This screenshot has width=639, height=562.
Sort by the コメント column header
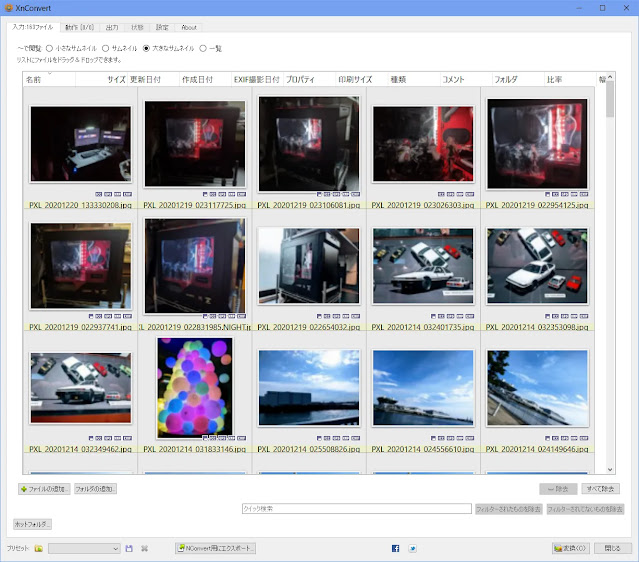point(466,79)
